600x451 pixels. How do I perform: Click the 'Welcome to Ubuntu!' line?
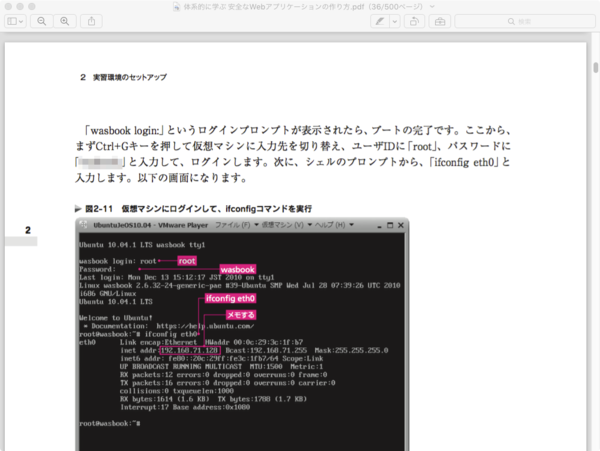[x=116, y=318]
